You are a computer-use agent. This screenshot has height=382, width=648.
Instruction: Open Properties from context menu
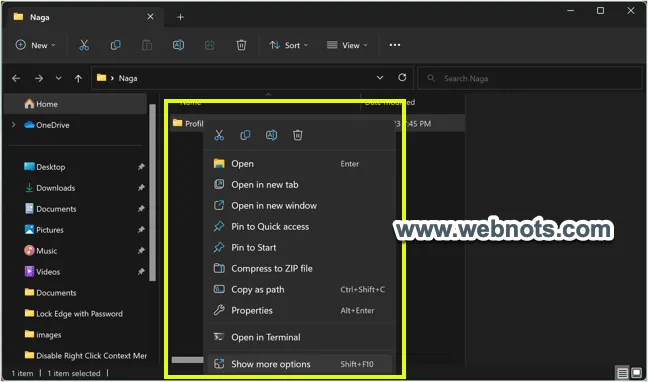coord(299,310)
